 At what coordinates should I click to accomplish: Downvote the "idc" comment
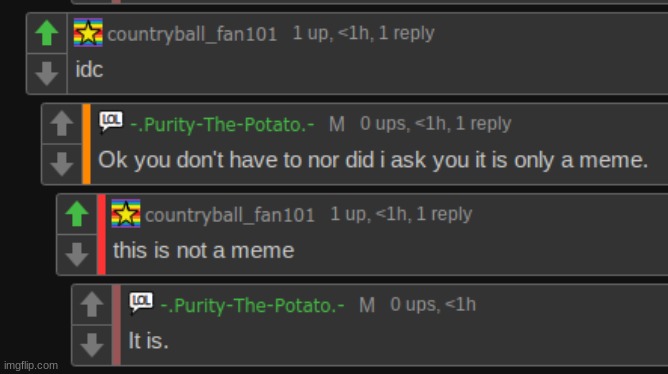[x=46, y=73]
